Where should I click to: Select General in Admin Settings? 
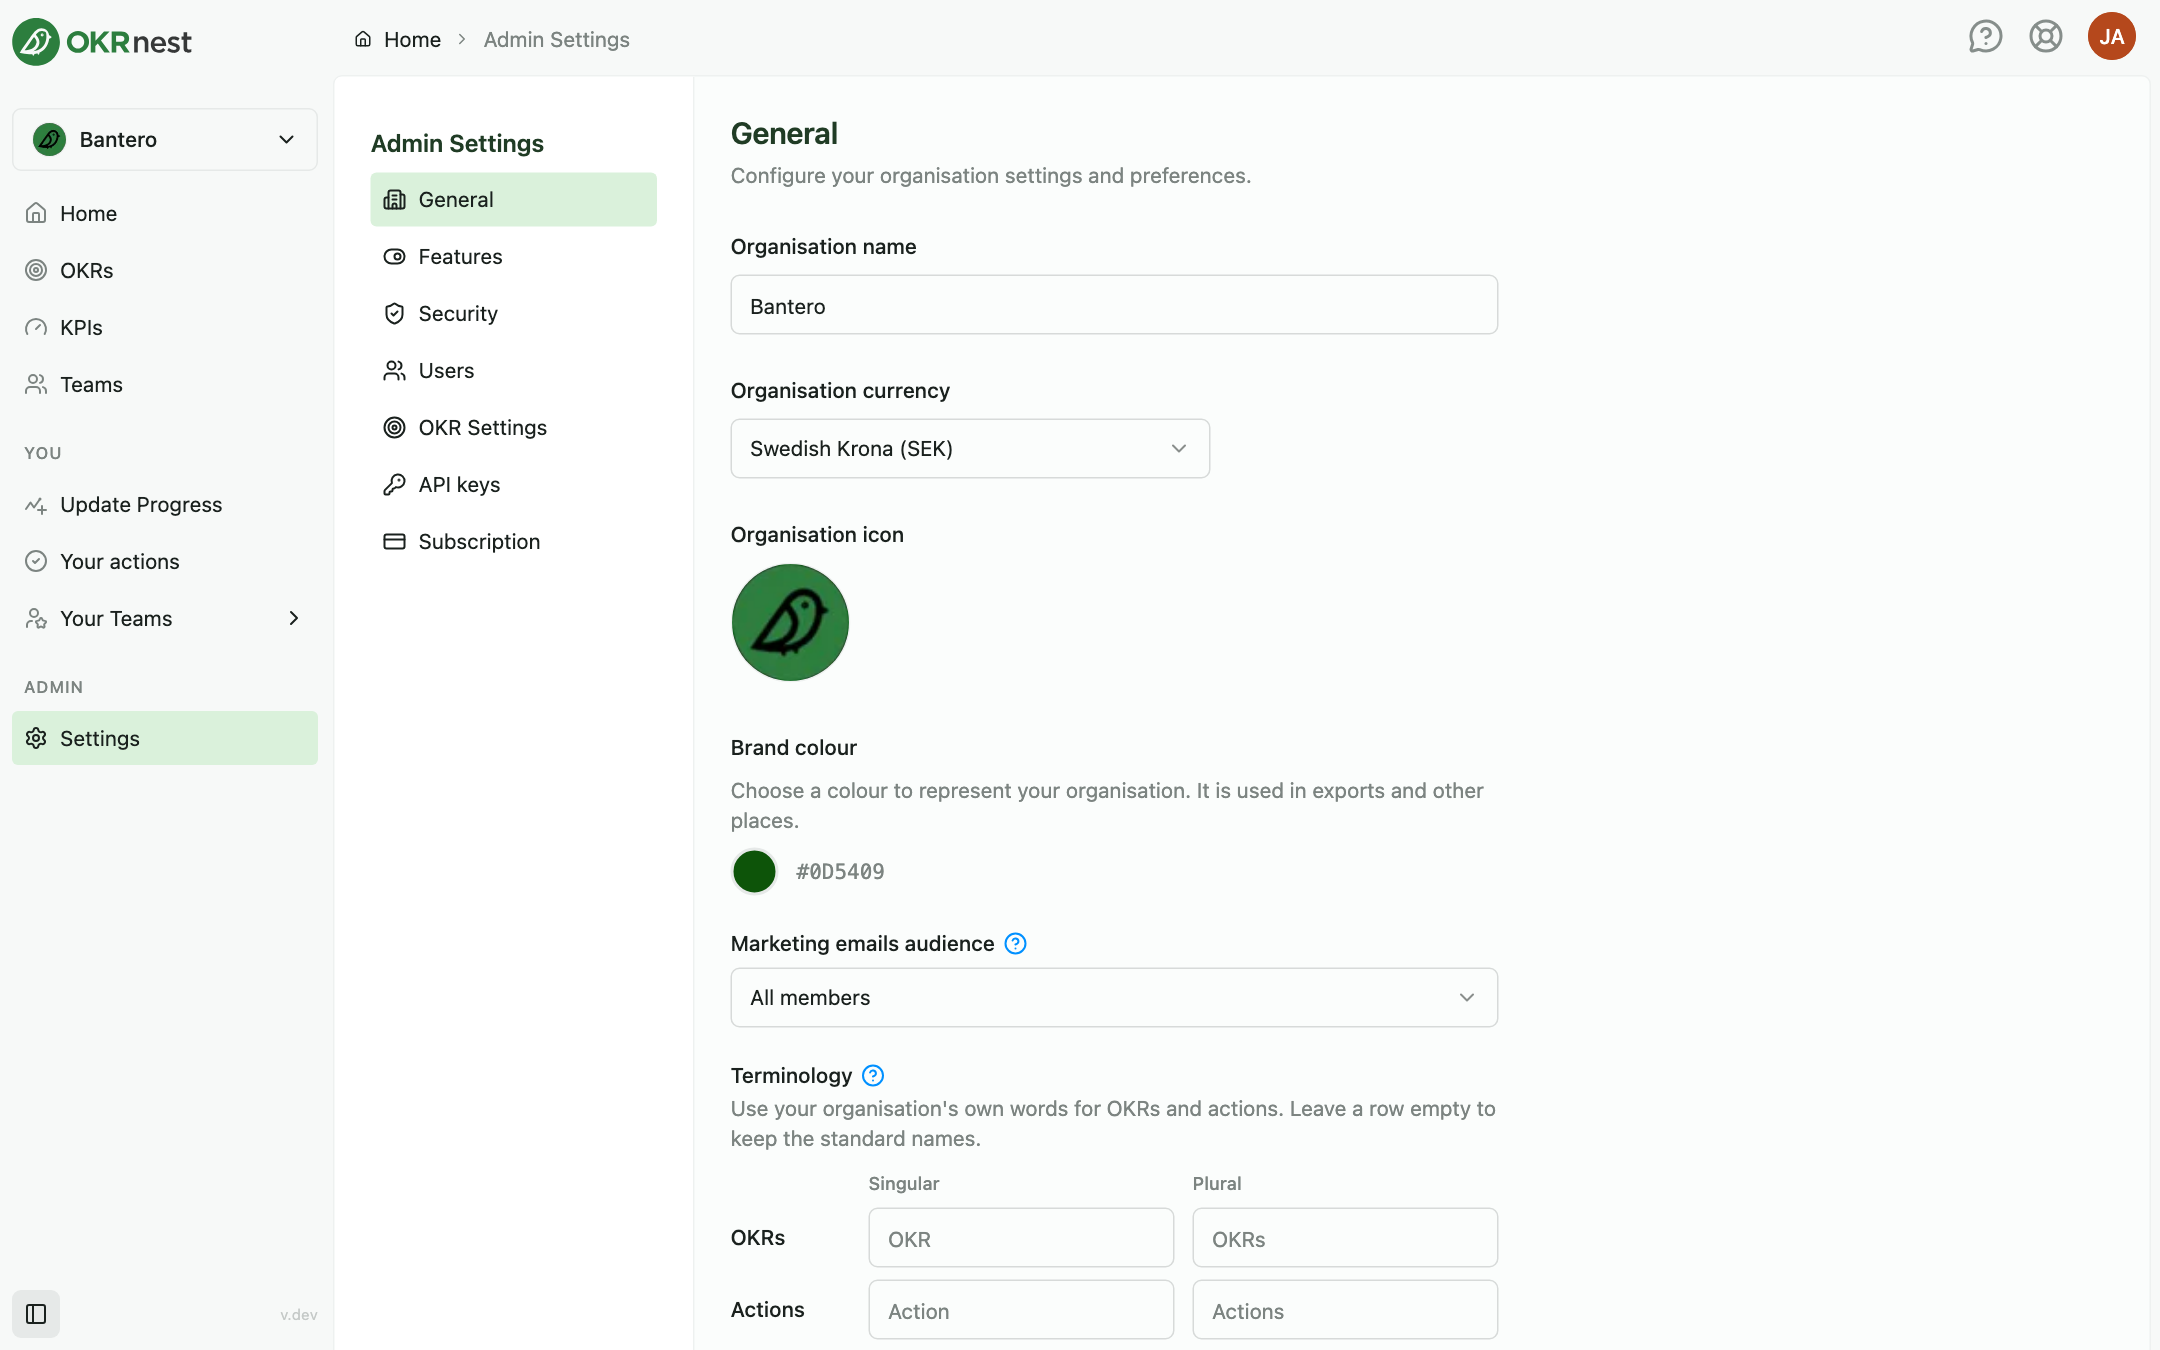[x=513, y=199]
